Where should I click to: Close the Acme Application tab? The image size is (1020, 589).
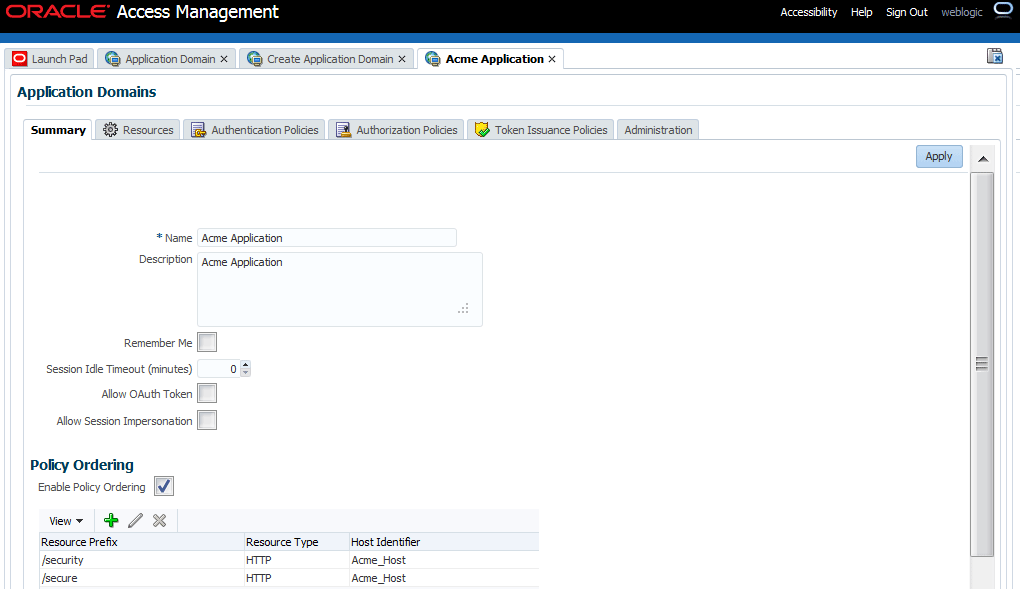point(552,59)
